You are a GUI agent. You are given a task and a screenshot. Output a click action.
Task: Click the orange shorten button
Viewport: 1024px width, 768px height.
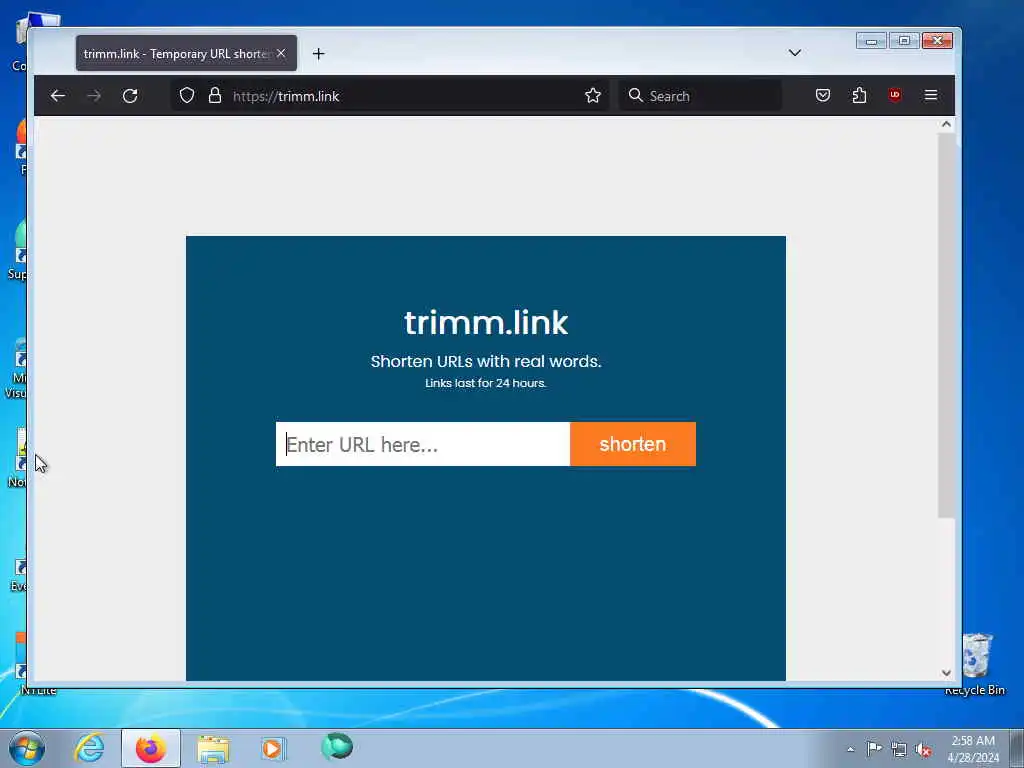coord(633,444)
